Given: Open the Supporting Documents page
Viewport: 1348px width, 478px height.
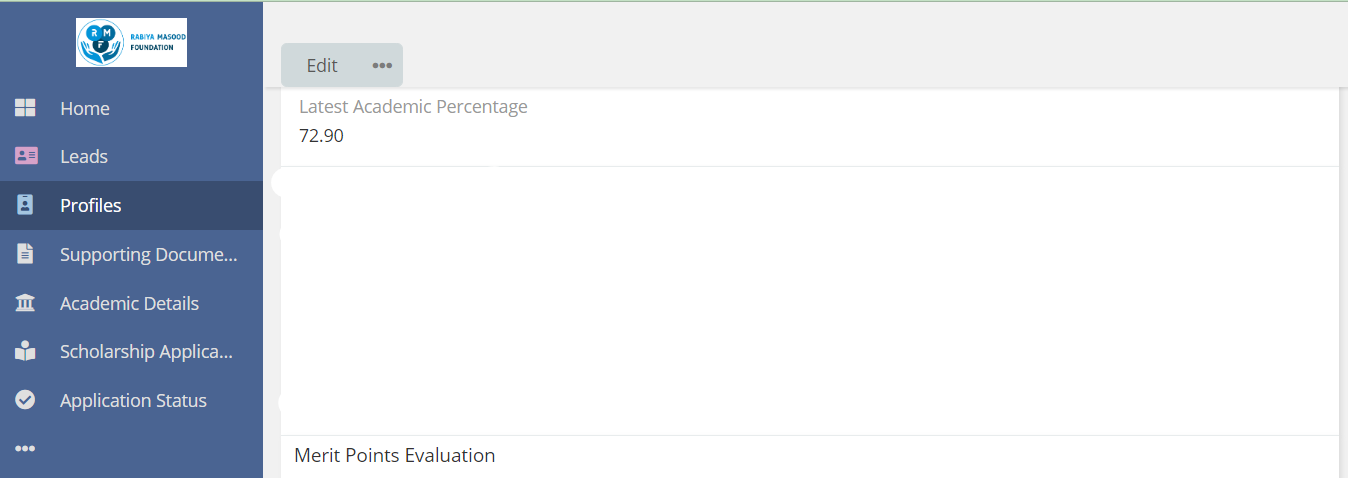Looking at the screenshot, I should coord(148,254).
